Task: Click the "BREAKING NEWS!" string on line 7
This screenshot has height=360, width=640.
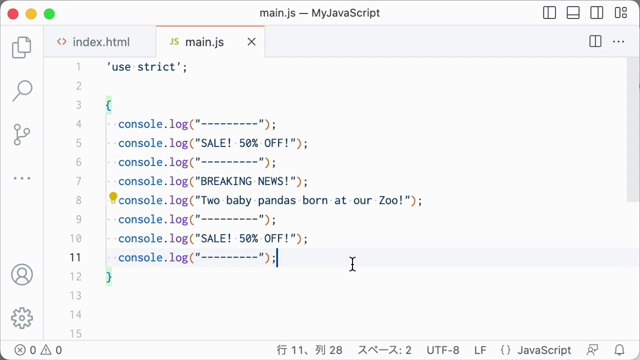Action: coord(245,181)
